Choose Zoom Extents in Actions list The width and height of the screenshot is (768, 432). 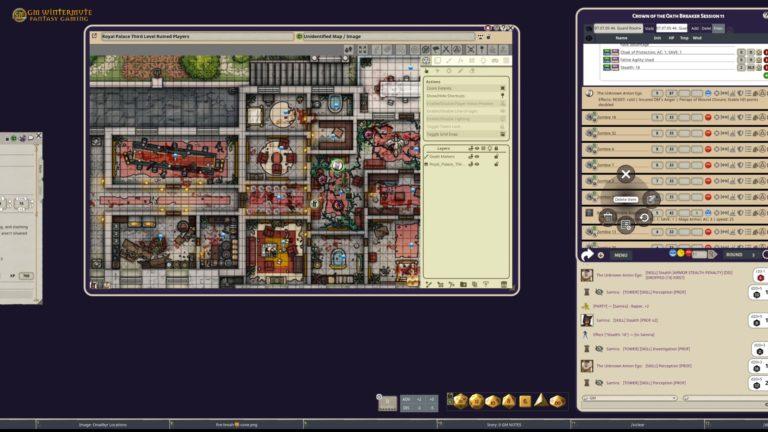pos(465,88)
